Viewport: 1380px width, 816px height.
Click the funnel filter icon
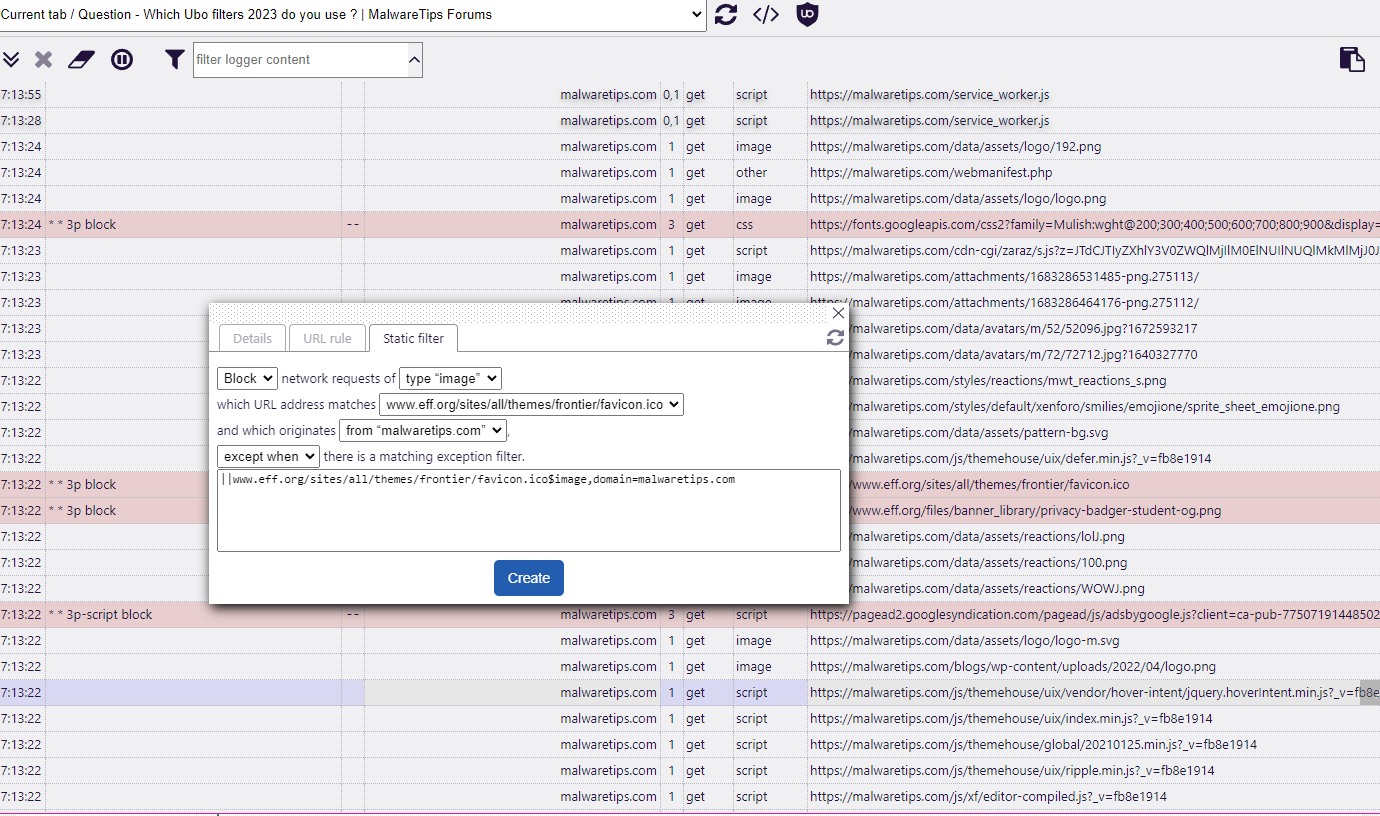(x=175, y=60)
